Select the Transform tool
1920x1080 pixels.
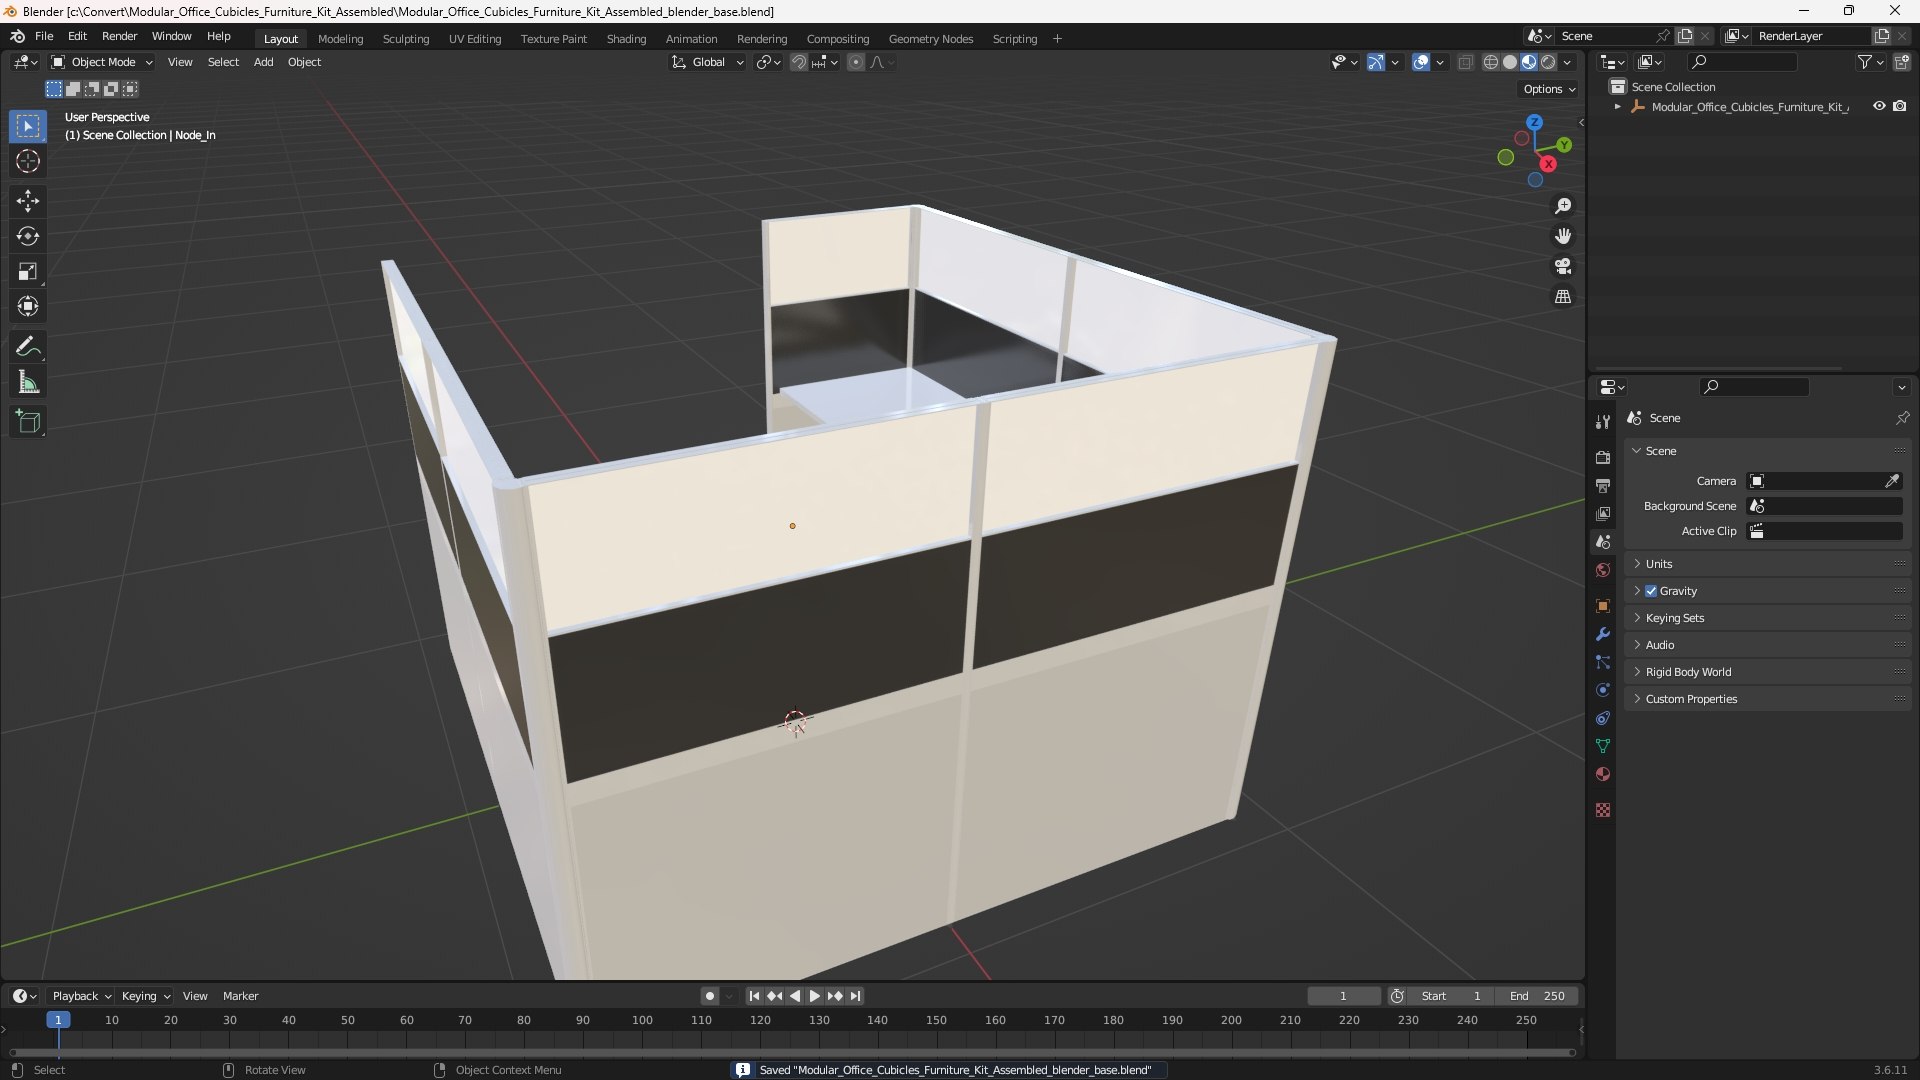28,306
